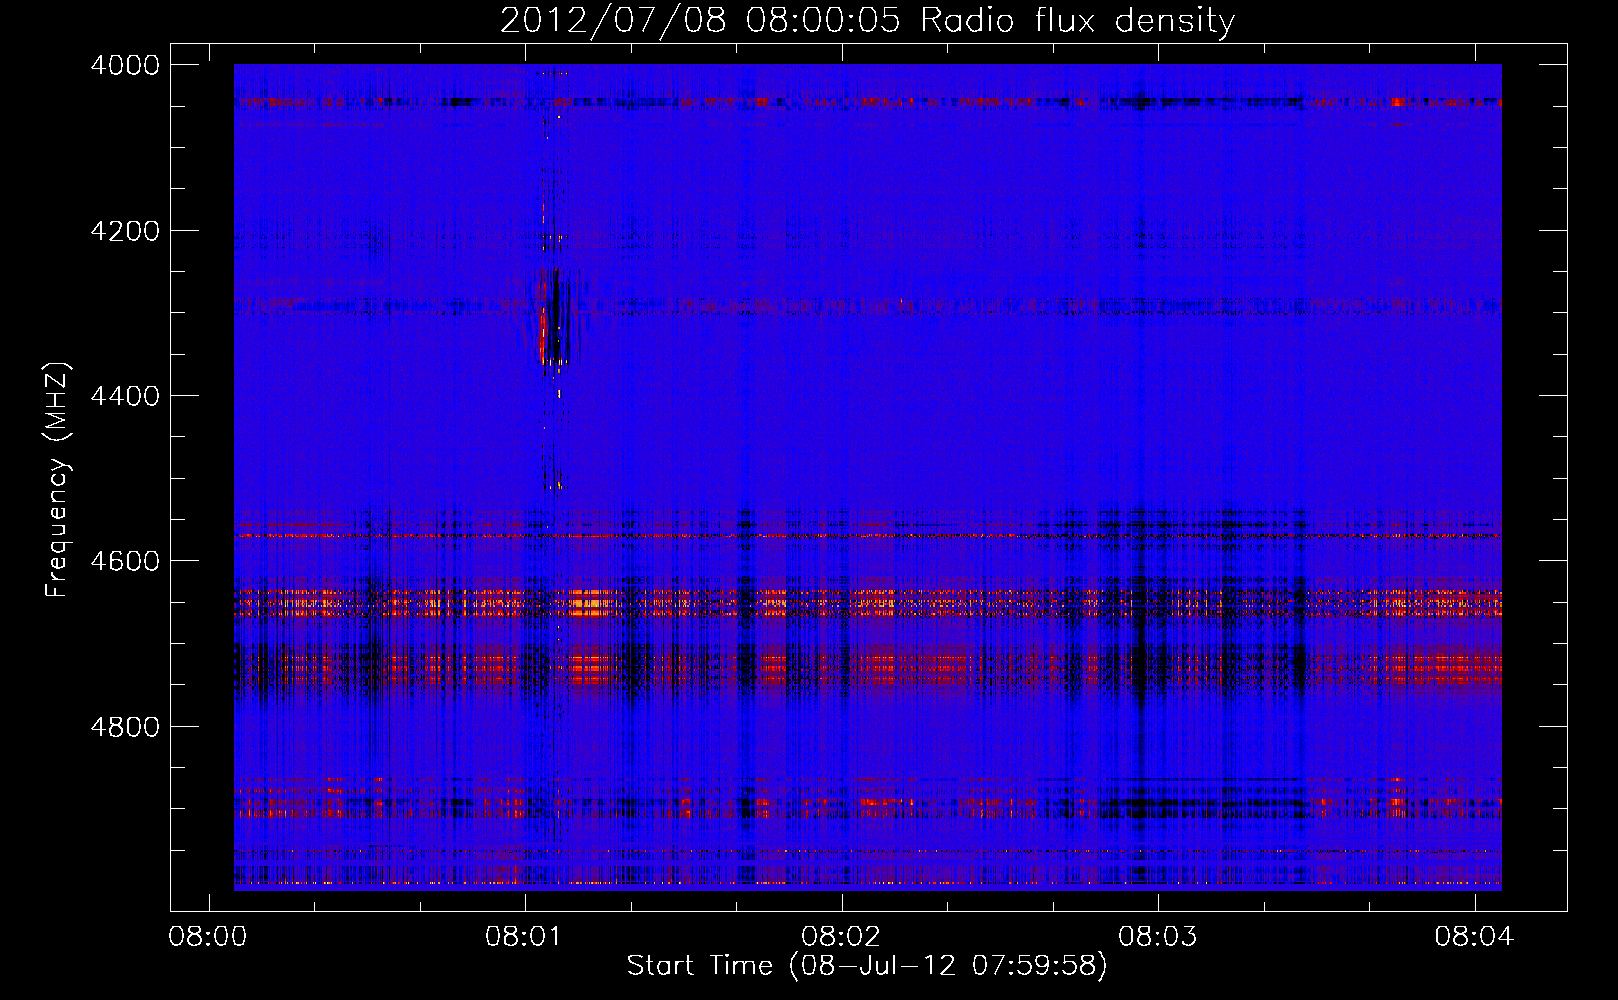
Task: Click the '4400' frequency axis label
Action: 125,396
